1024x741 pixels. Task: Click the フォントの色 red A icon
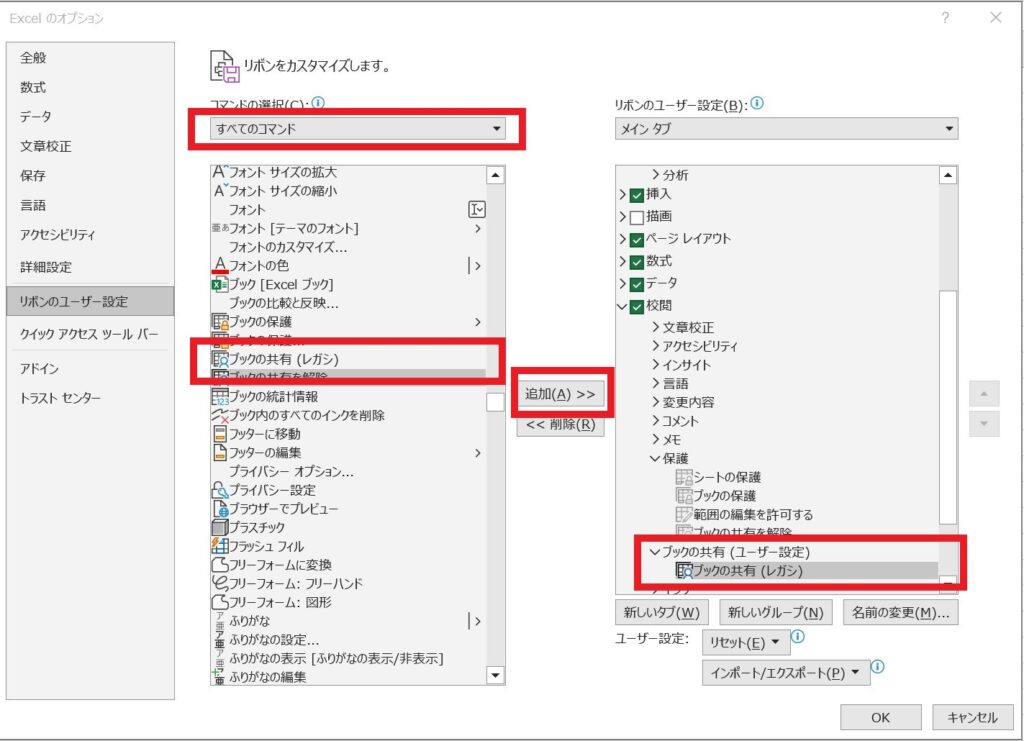[219, 265]
